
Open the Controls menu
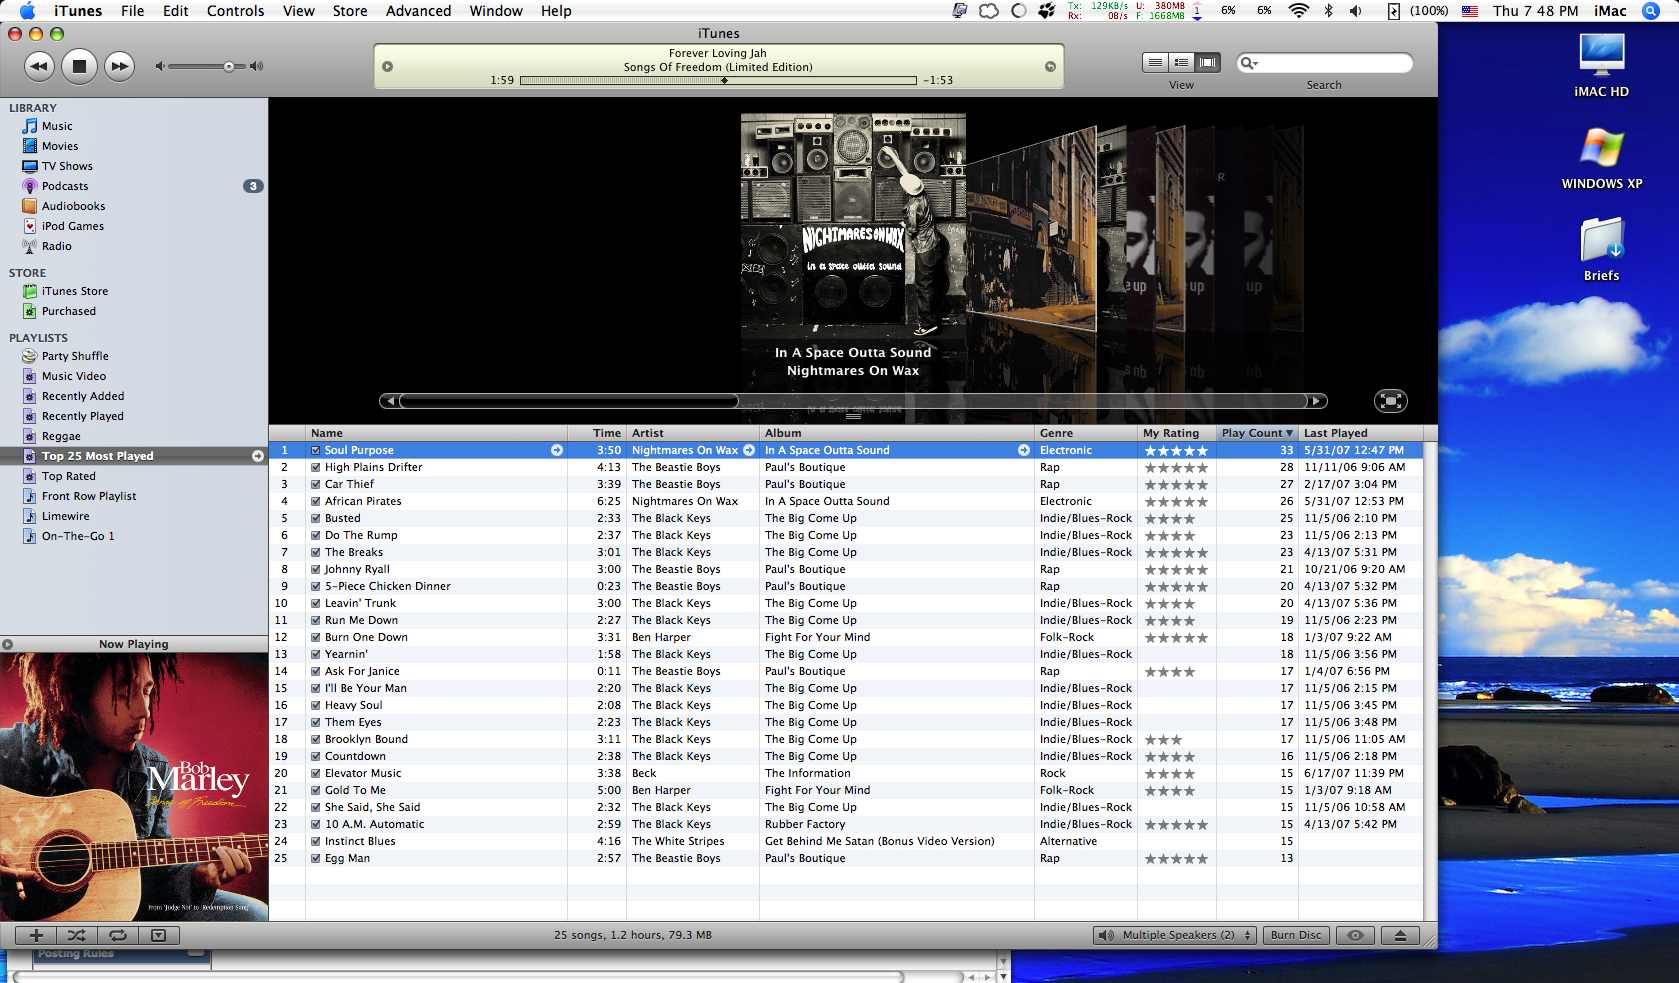(235, 11)
